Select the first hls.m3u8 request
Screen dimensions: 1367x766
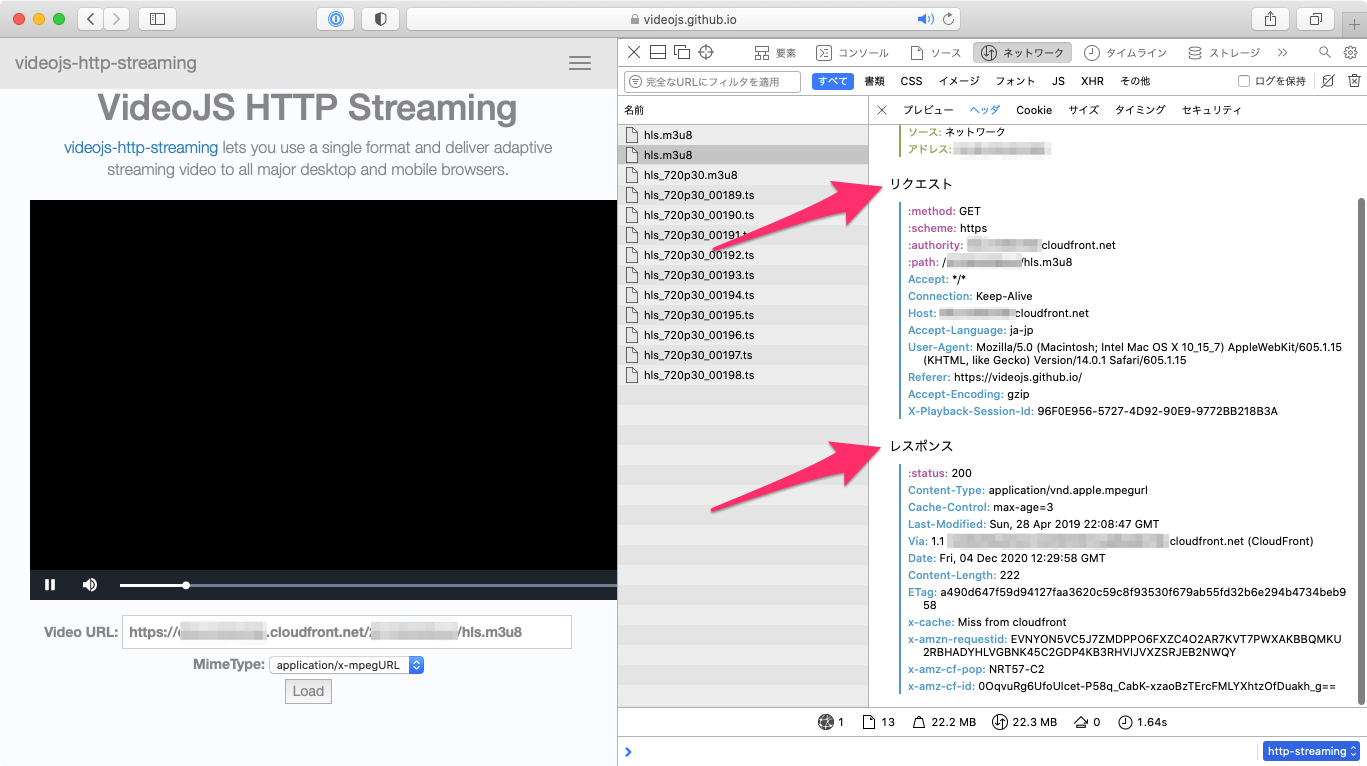tap(743, 135)
